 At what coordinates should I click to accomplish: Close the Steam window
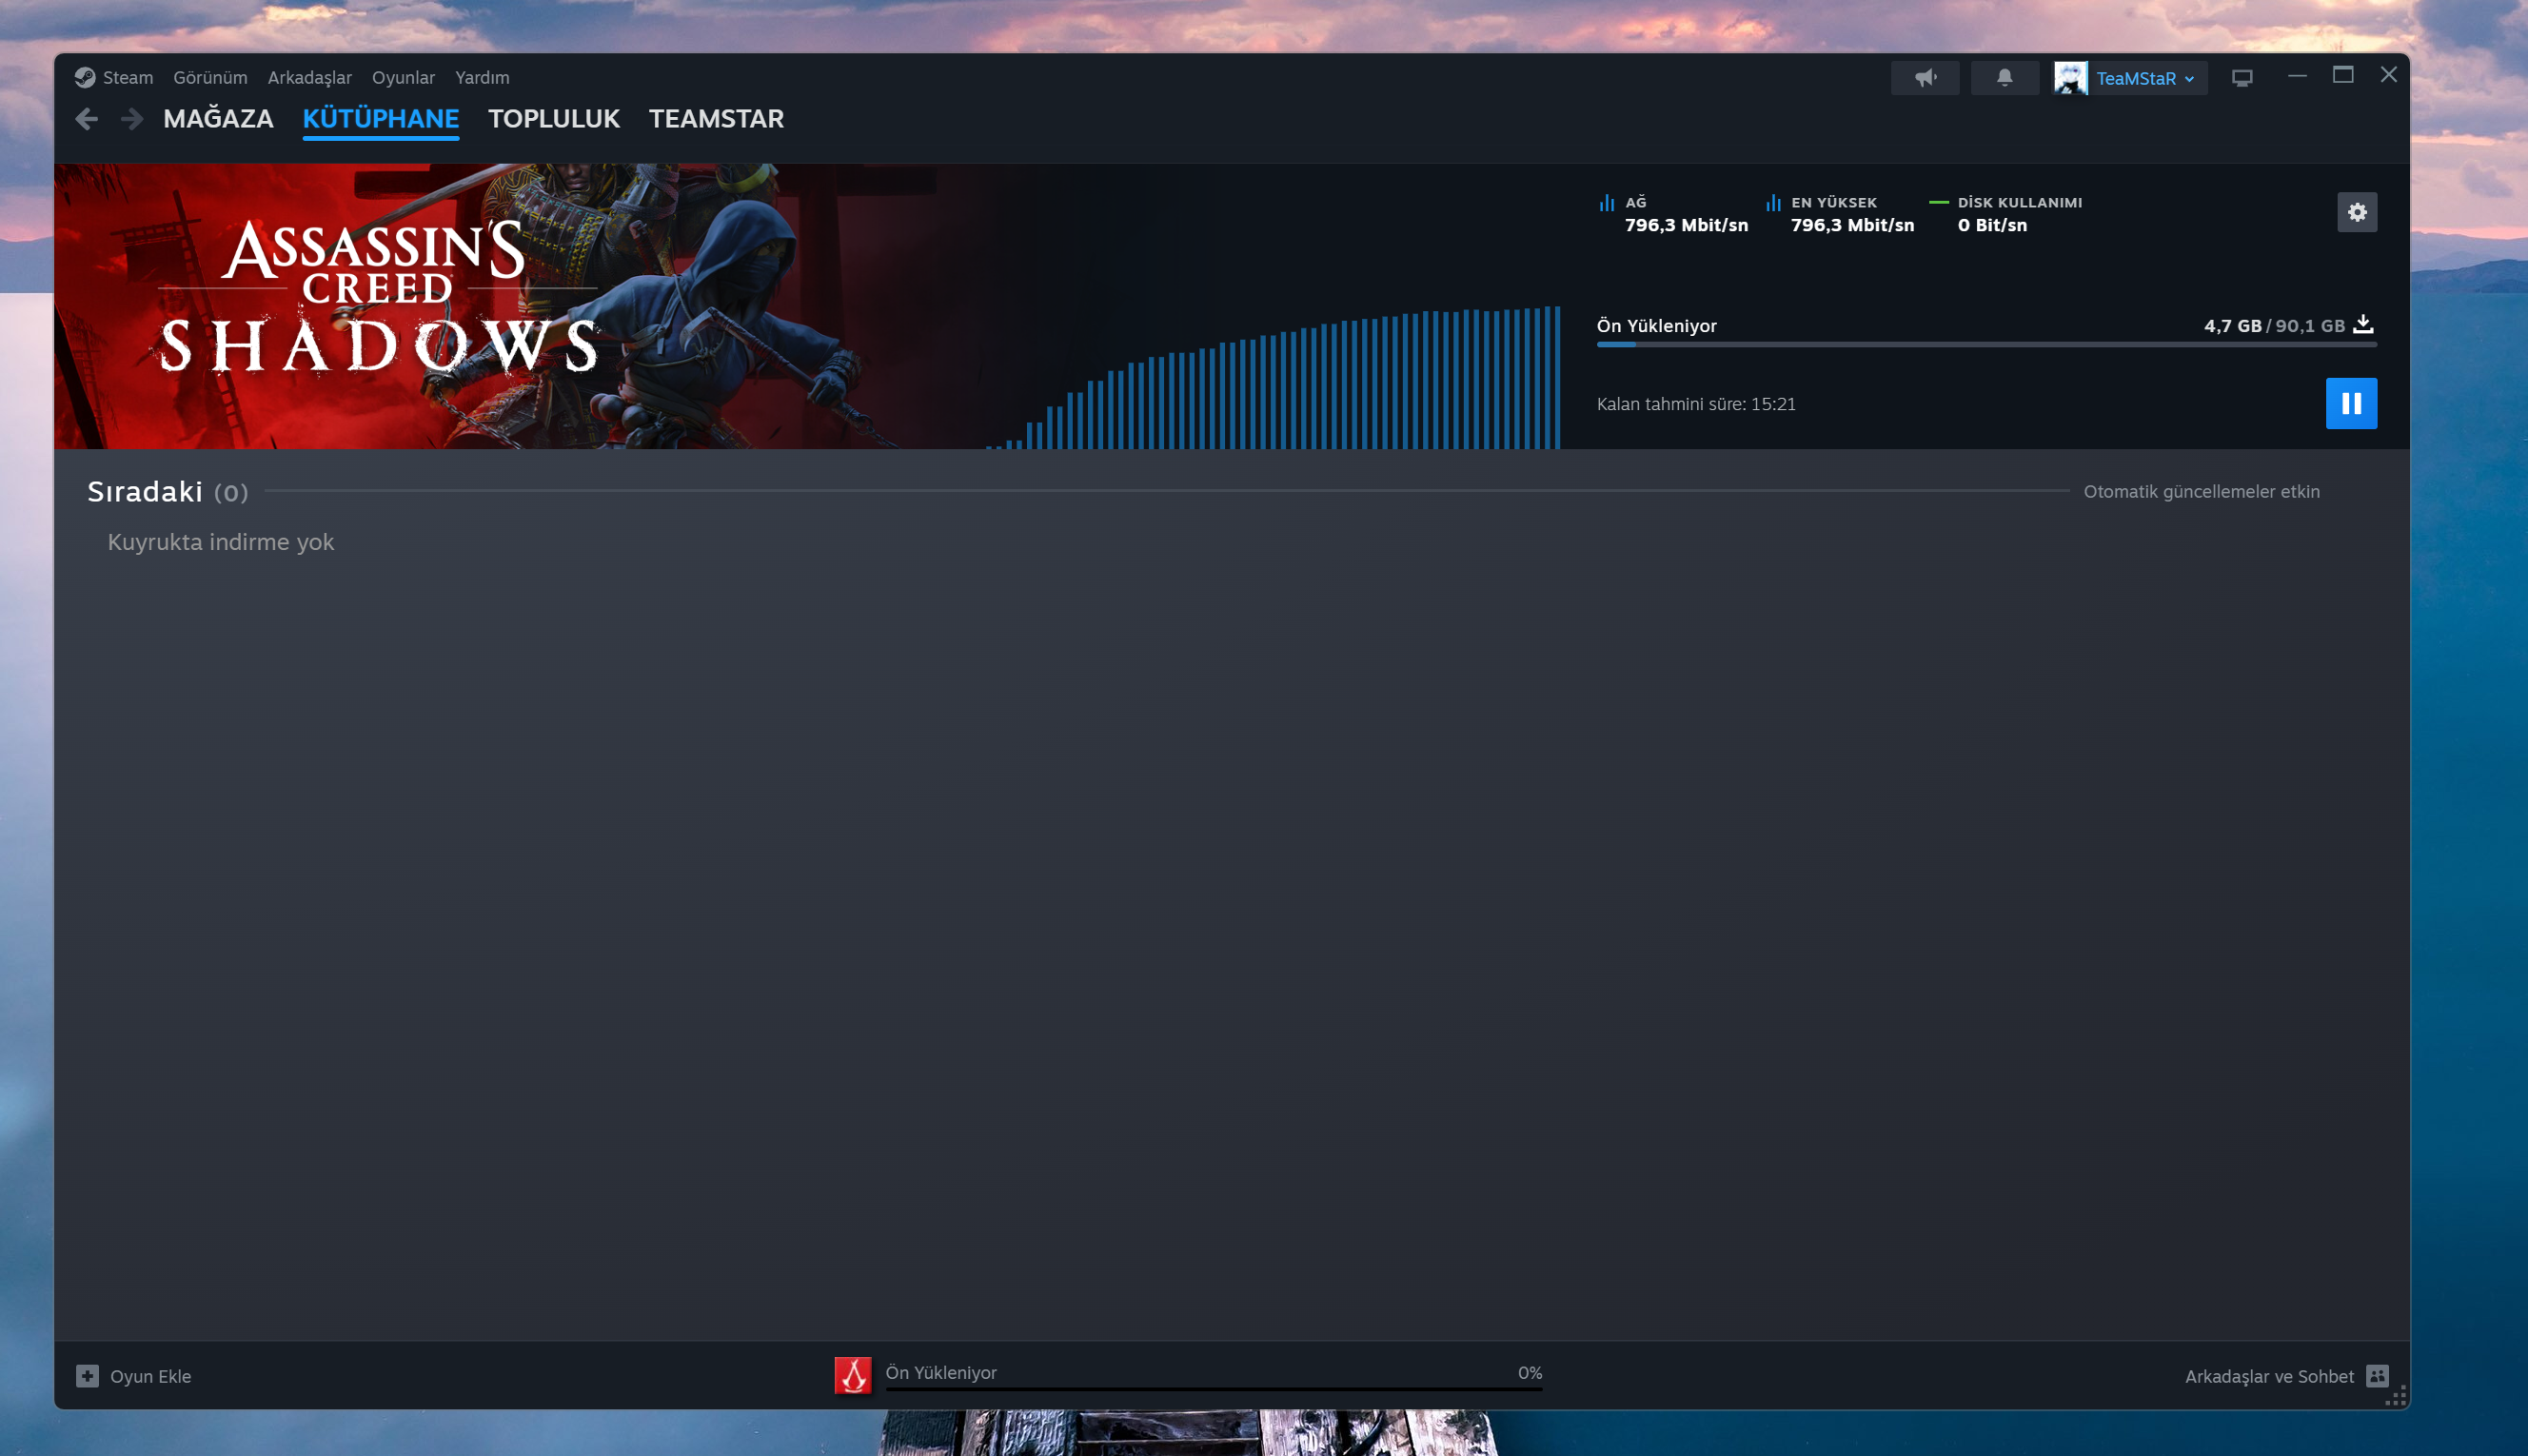[2389, 75]
